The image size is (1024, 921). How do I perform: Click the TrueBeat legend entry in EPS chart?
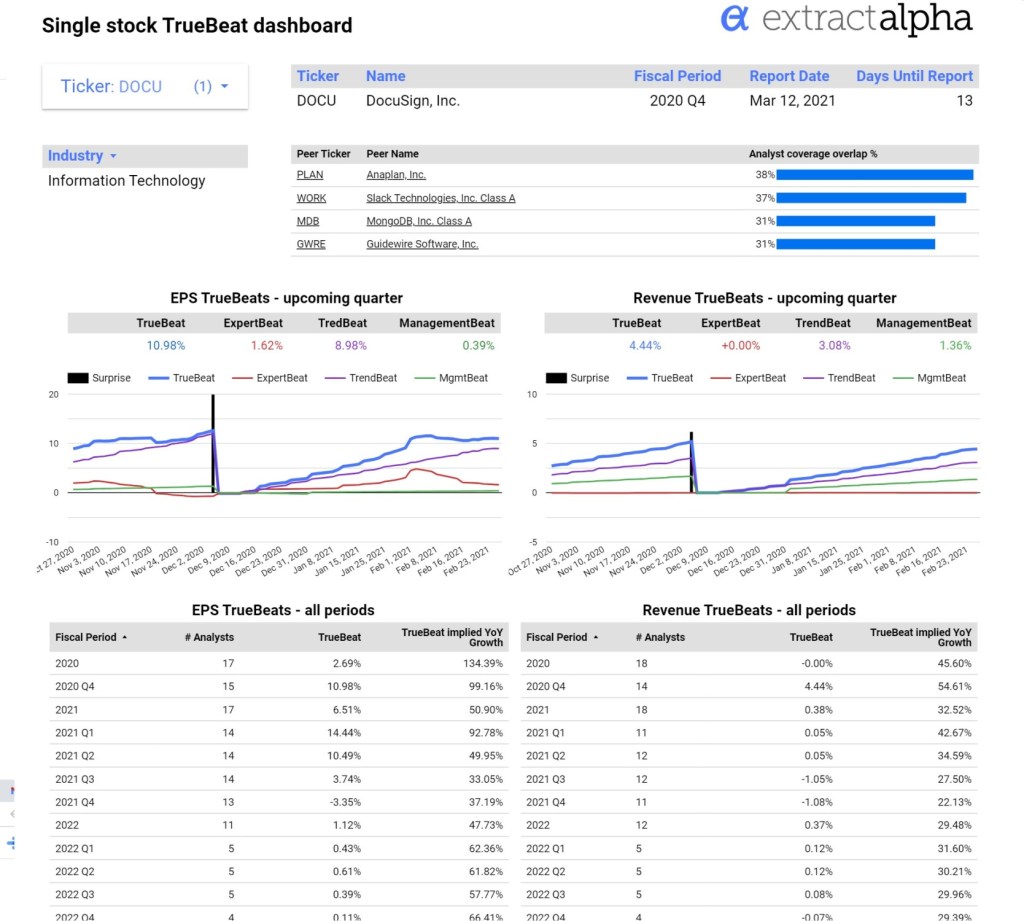182,378
